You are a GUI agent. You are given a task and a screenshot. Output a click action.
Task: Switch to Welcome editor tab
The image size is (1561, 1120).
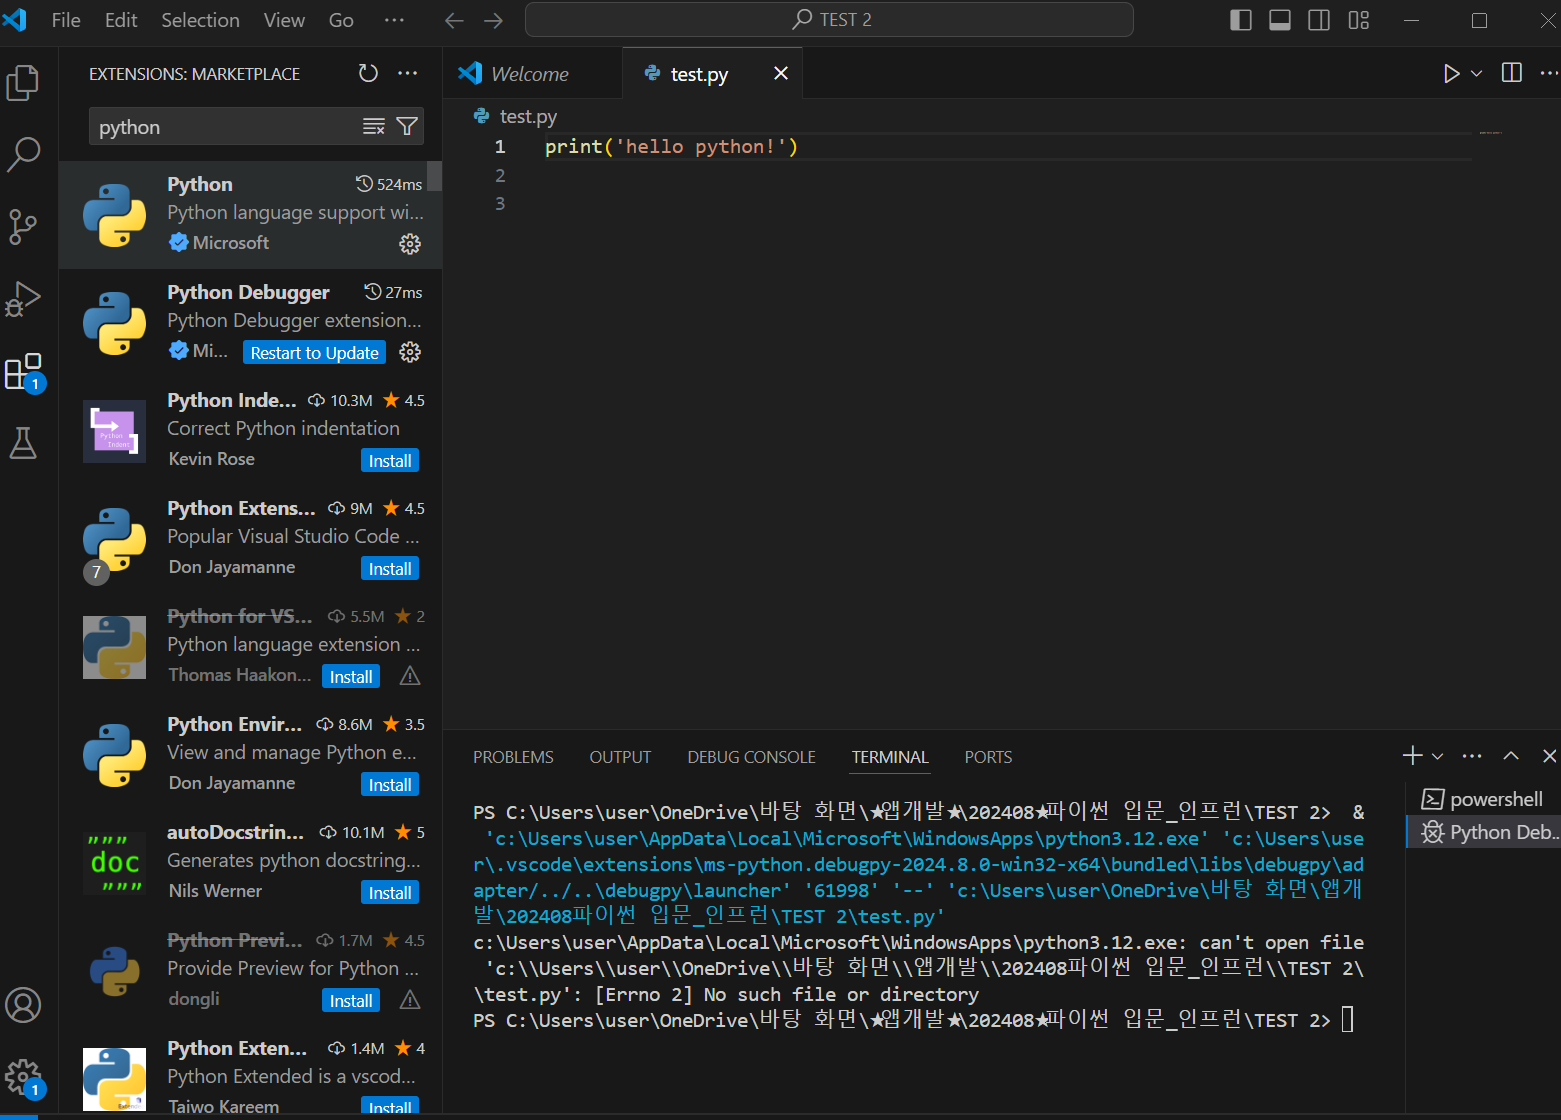[x=532, y=73]
